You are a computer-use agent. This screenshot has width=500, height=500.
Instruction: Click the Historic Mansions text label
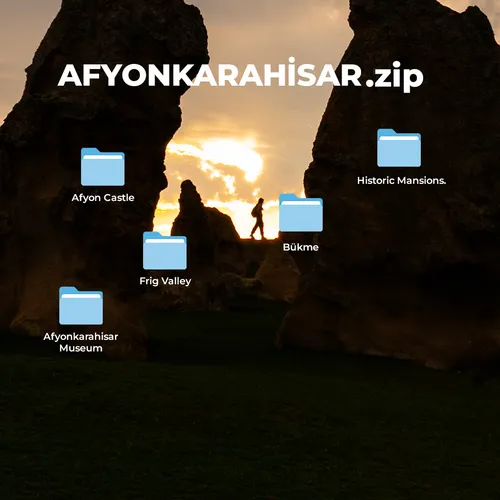(401, 181)
